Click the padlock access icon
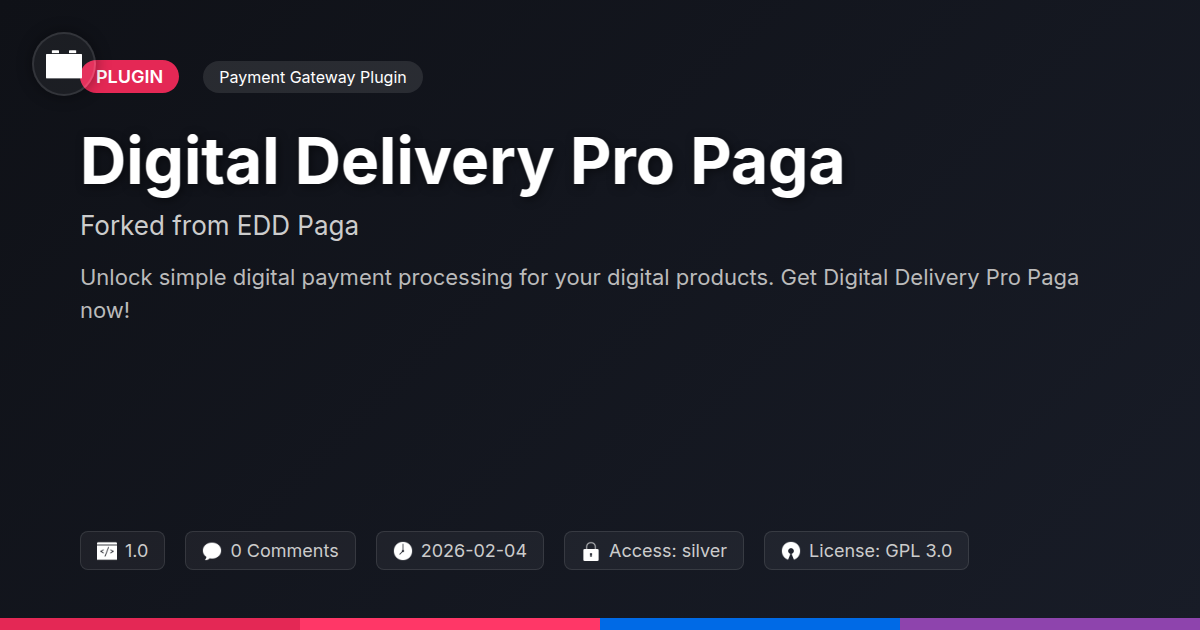 591,551
